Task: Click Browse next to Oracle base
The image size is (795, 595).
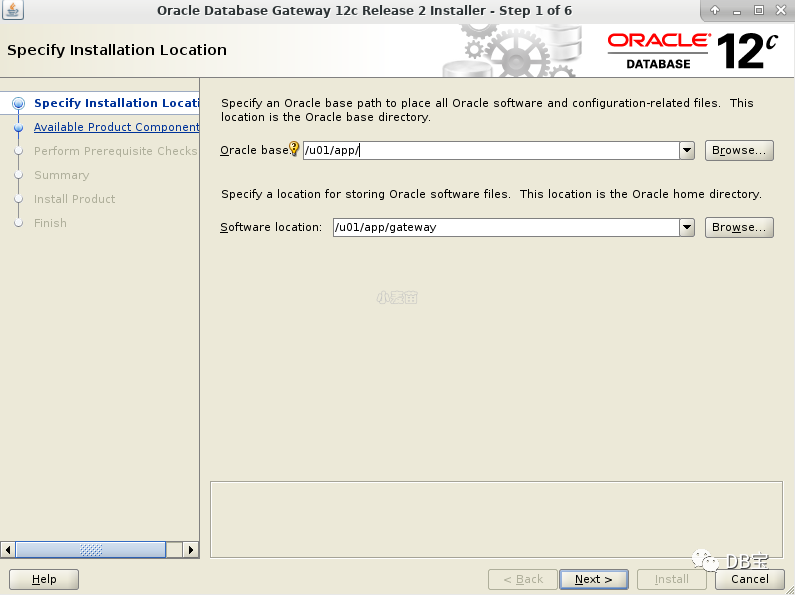Action: coord(739,151)
